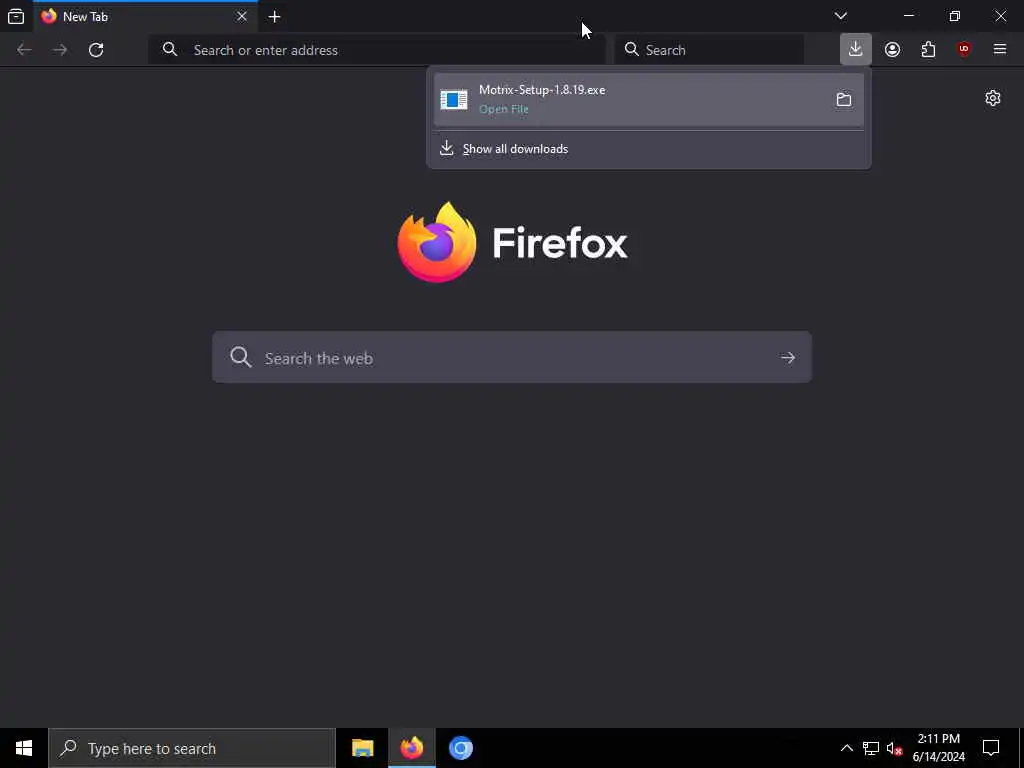Switch to Firefox in taskbar
1024x768 pixels.
click(x=411, y=748)
